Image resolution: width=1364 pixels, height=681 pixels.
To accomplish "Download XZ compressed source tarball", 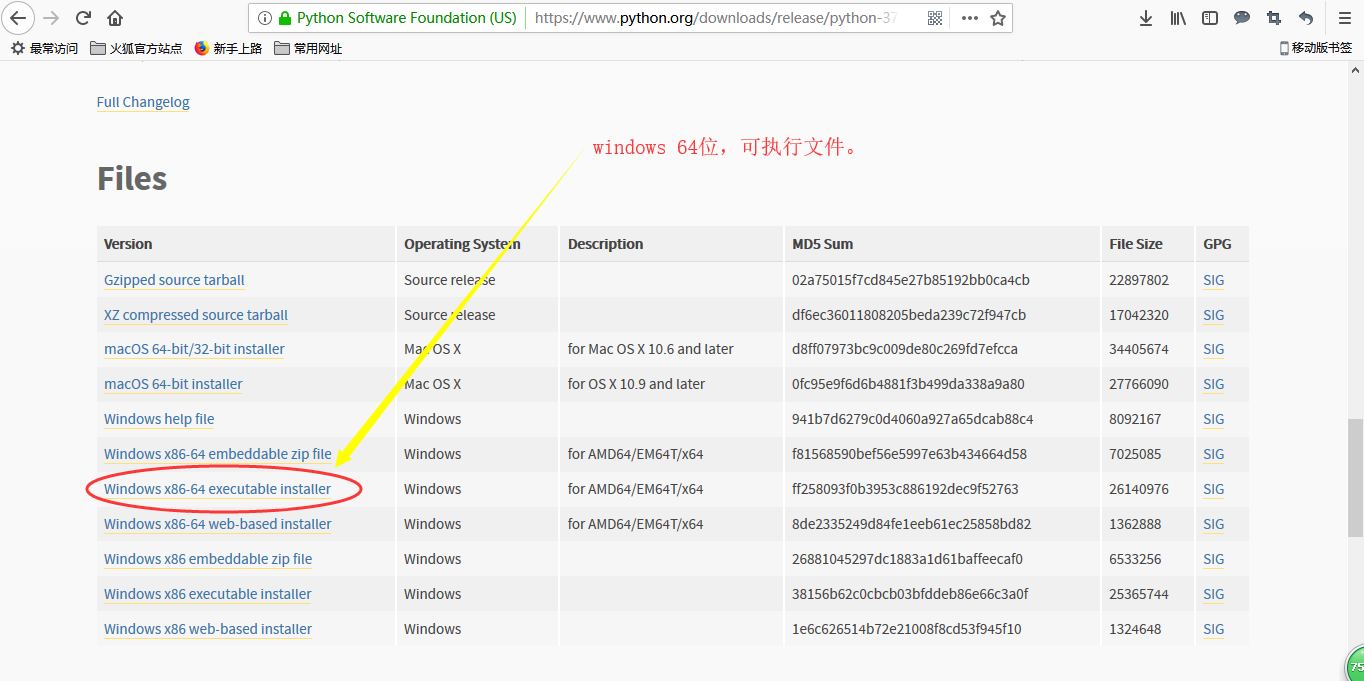I will tap(196, 315).
